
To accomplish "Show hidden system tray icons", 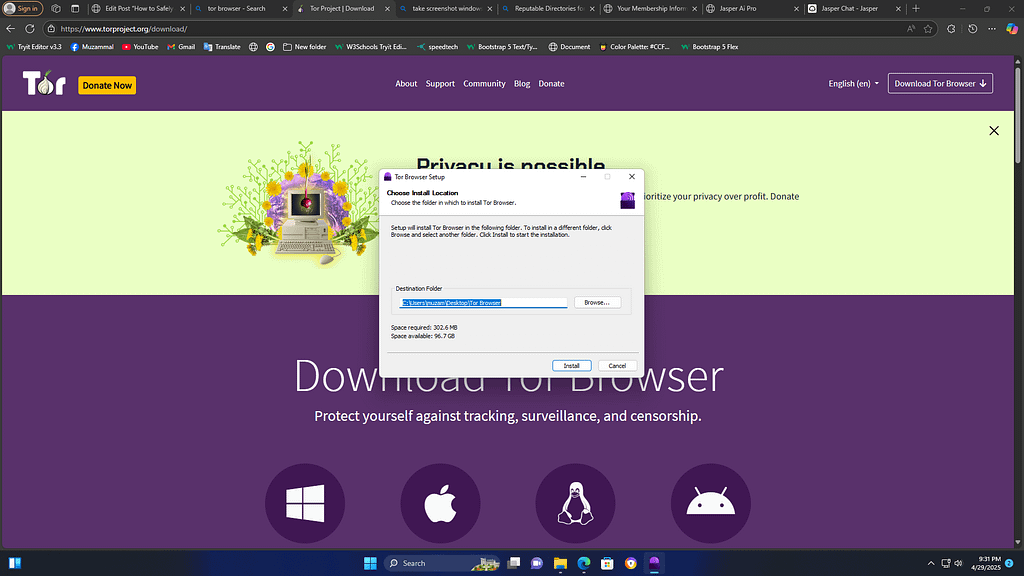I will [931, 563].
